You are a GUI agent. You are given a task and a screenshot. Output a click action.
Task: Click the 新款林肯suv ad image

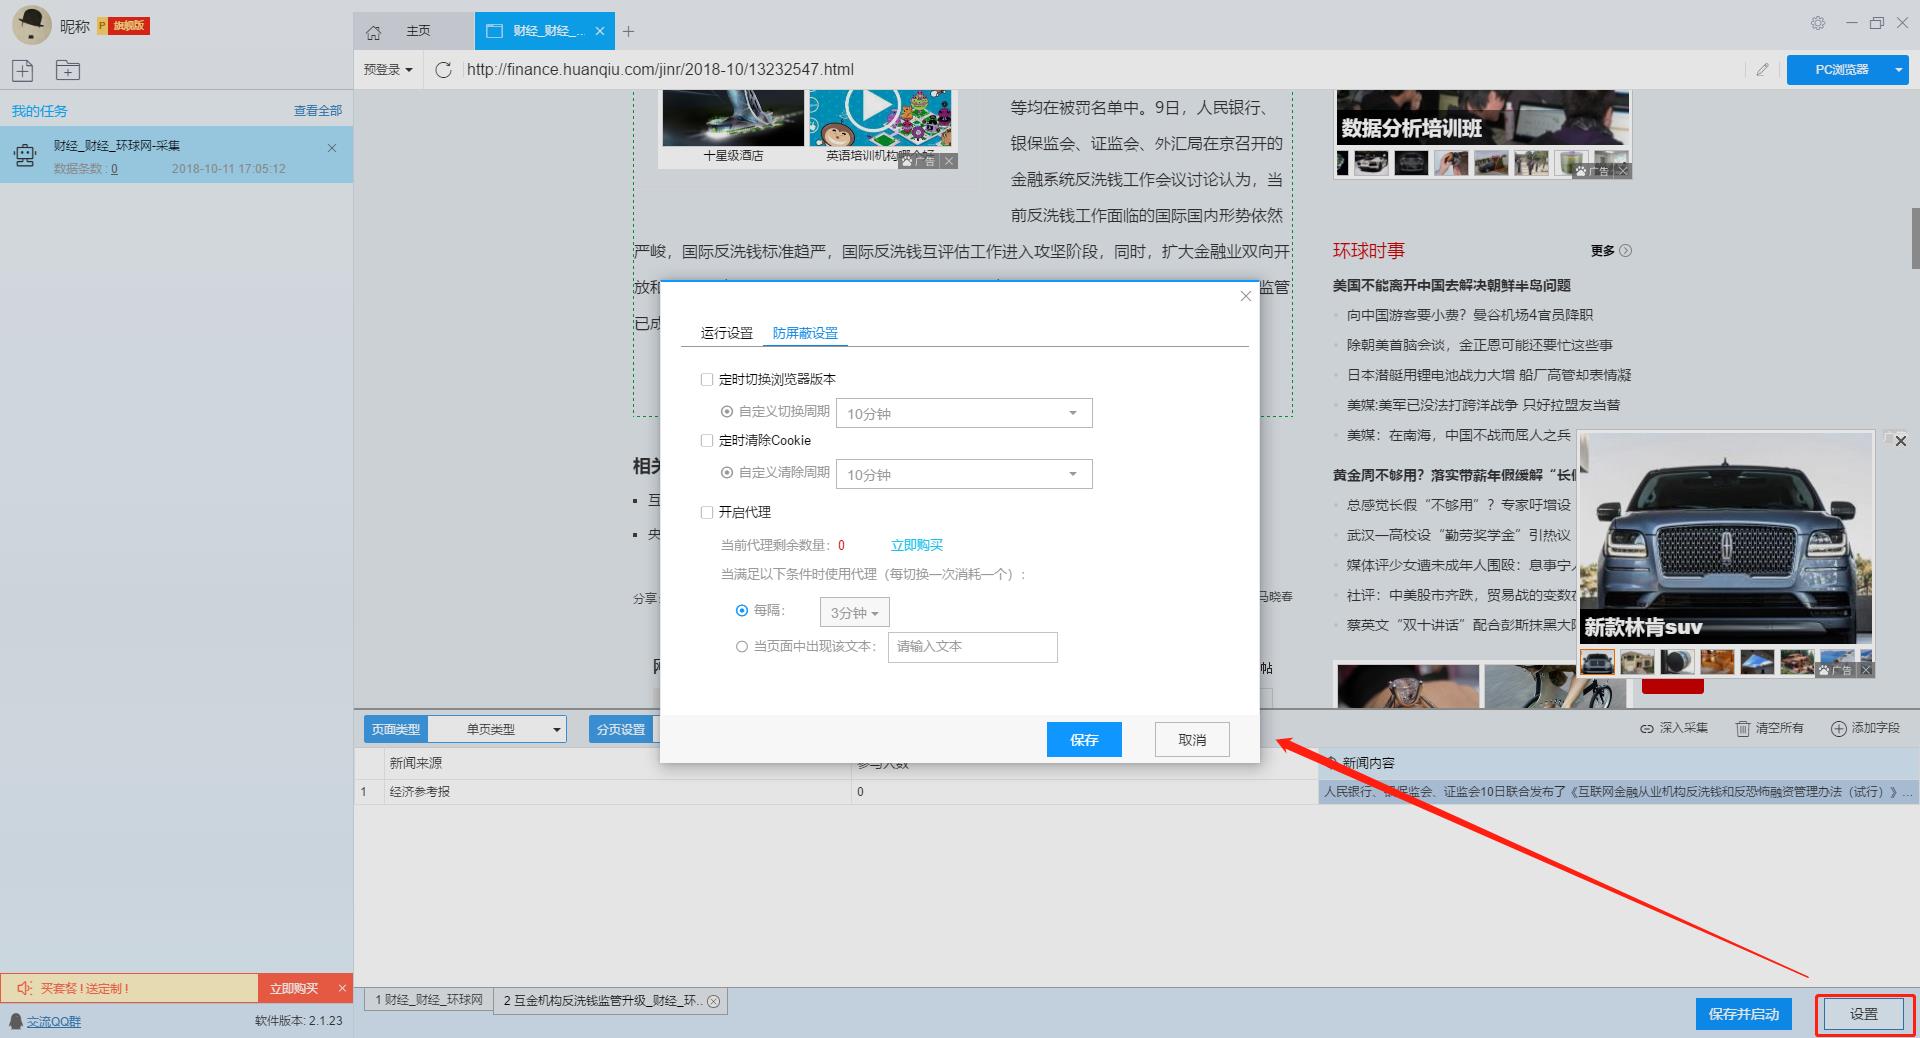(1725, 538)
